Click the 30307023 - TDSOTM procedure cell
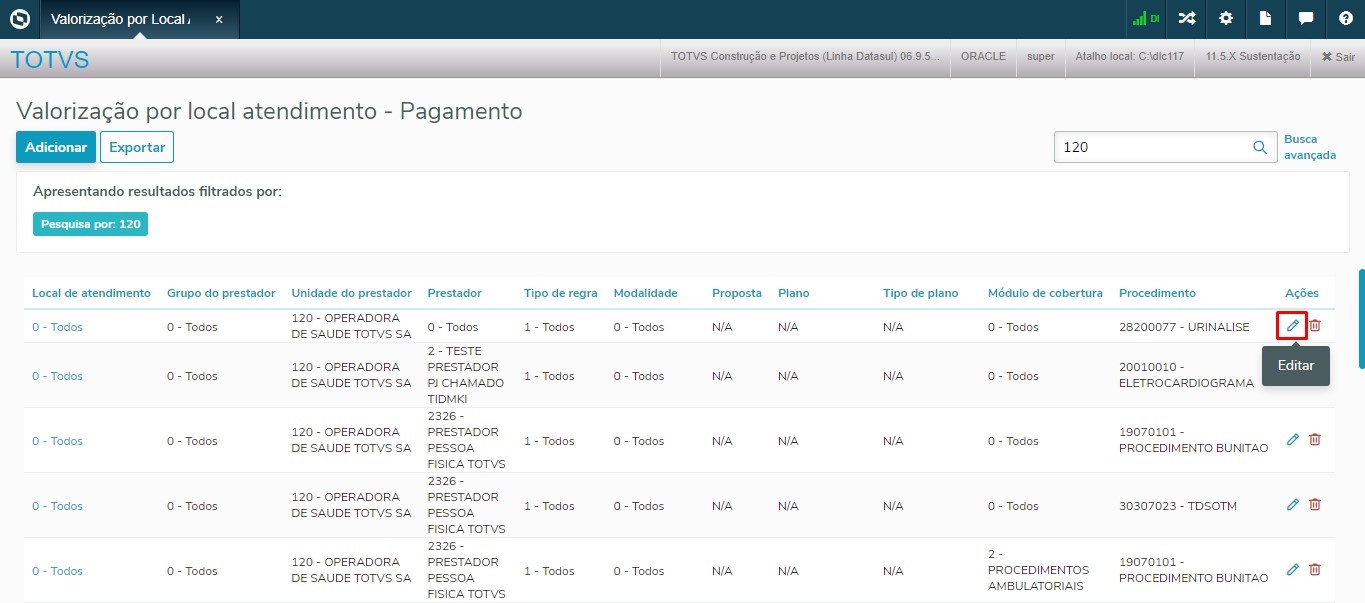The height and width of the screenshot is (603, 1365). 1178,506
